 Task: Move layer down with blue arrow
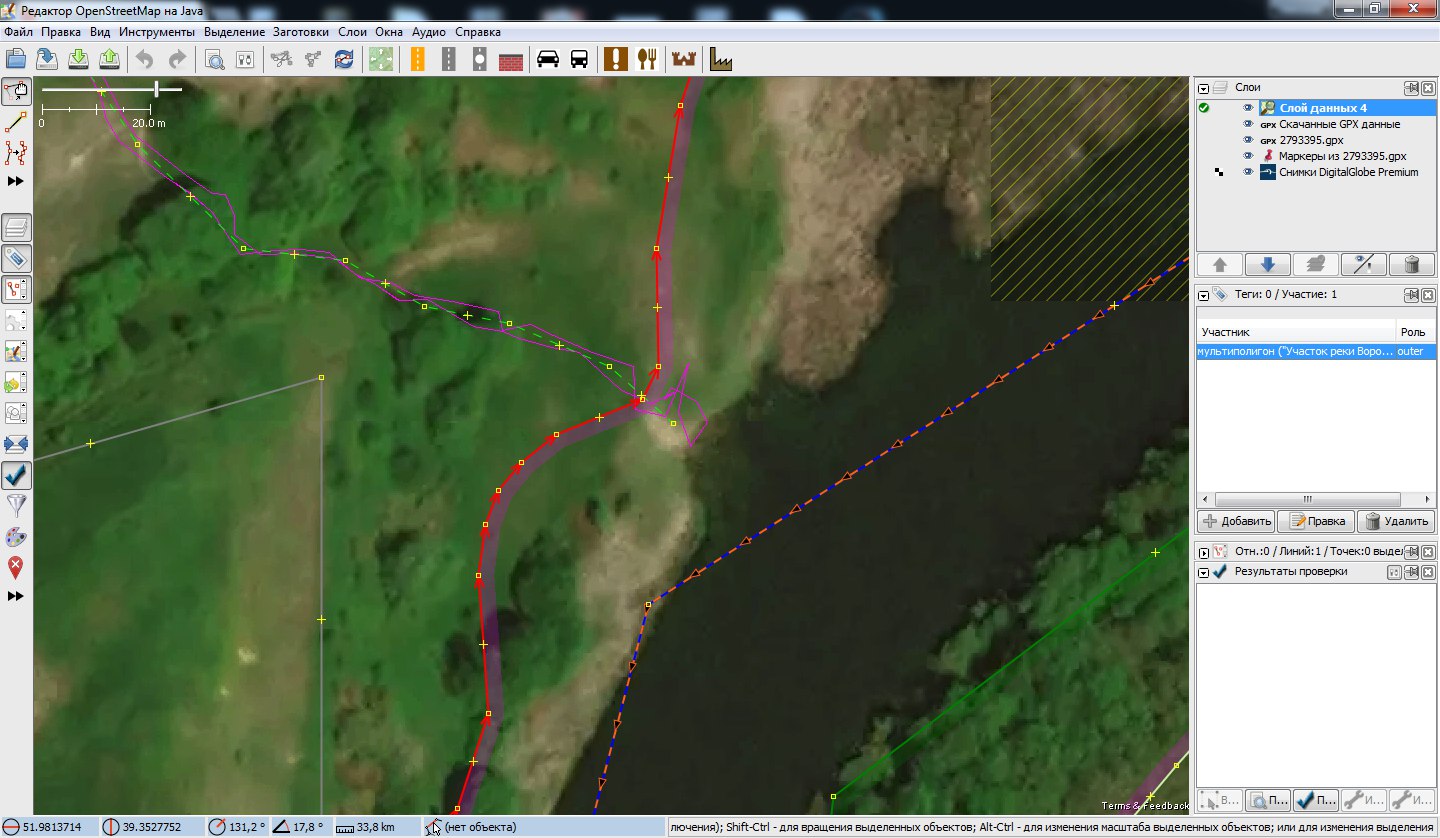[x=1268, y=265]
